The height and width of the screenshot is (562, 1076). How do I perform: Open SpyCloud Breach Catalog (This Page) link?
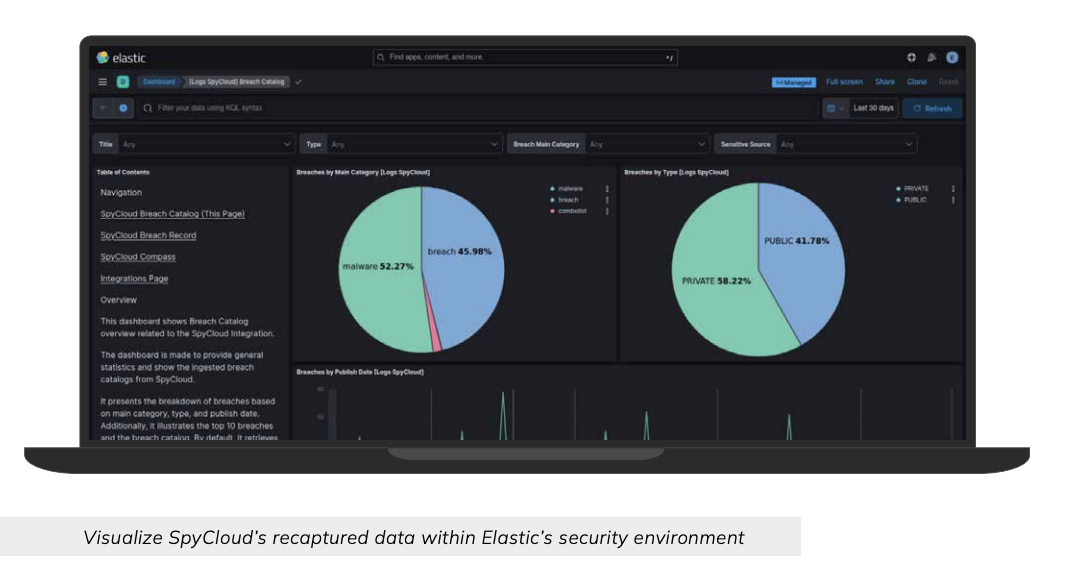point(172,214)
